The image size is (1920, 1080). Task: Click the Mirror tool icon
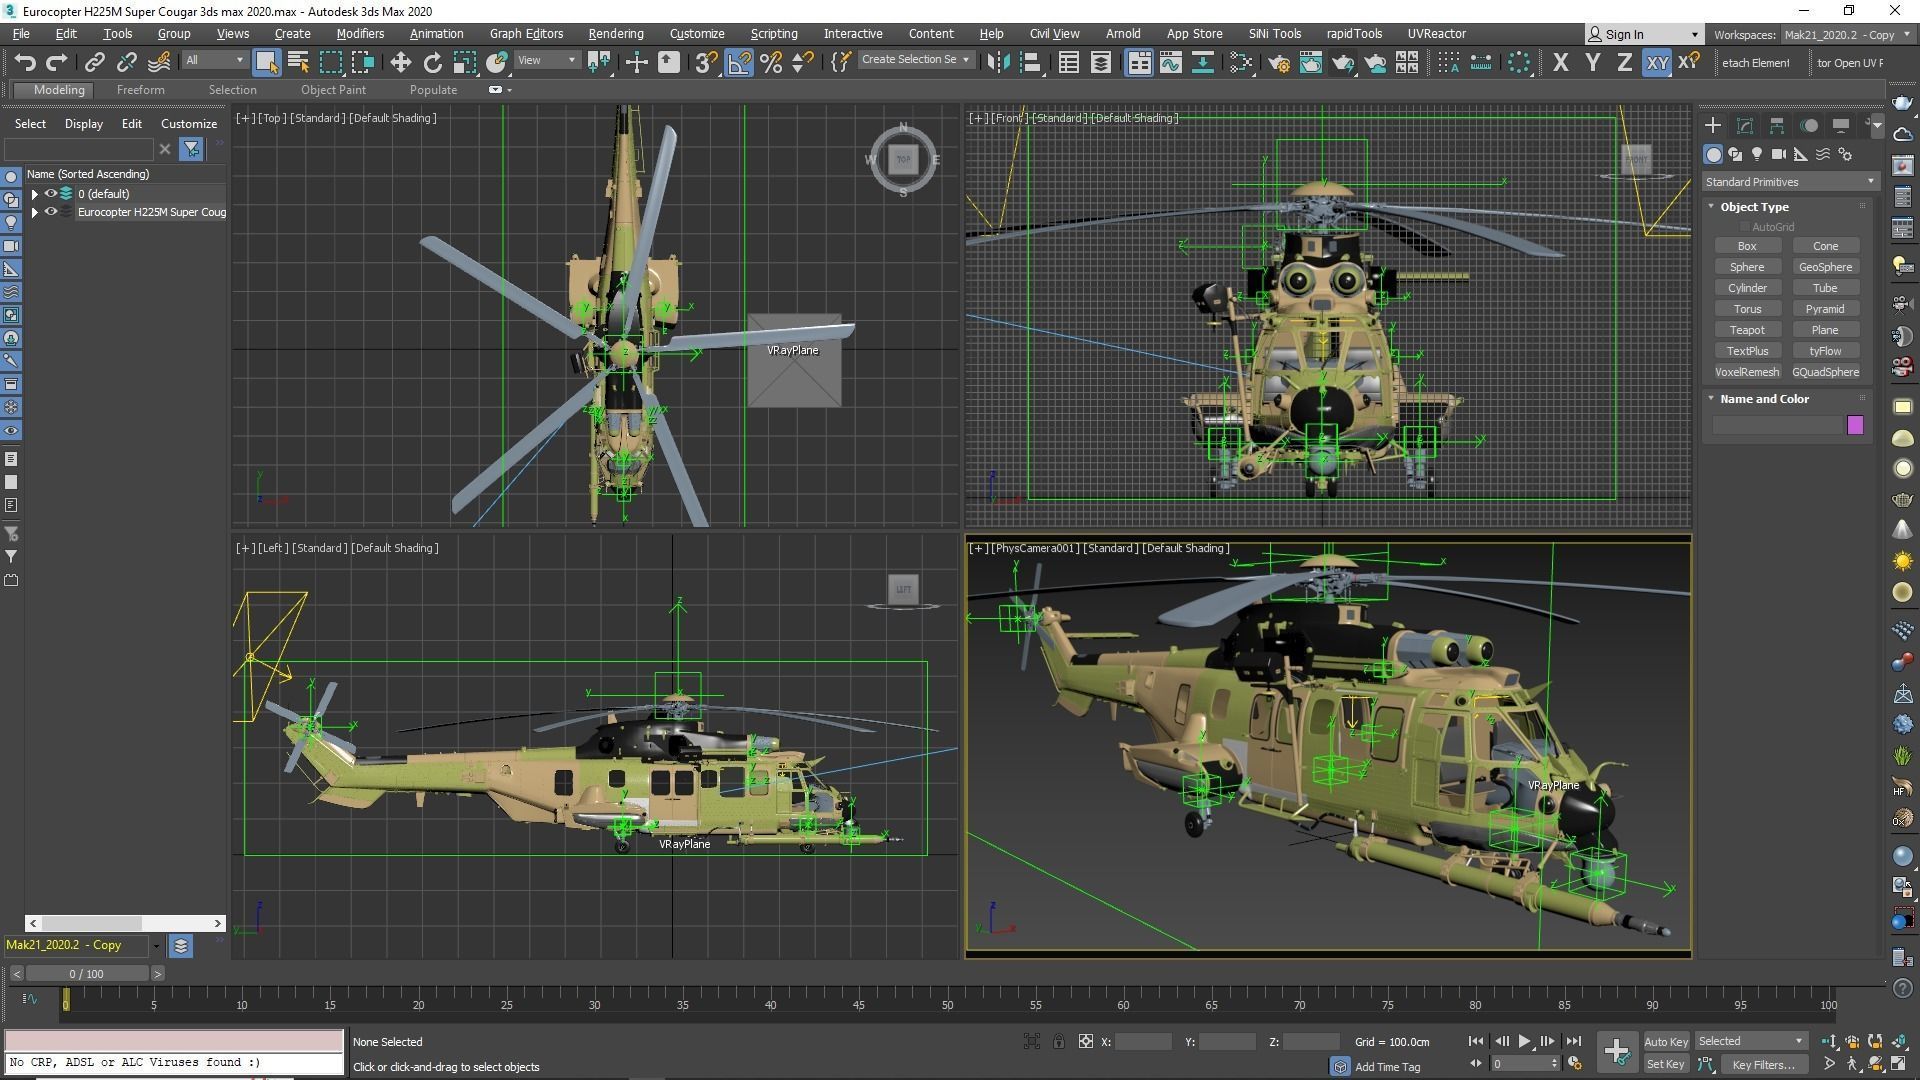[997, 62]
